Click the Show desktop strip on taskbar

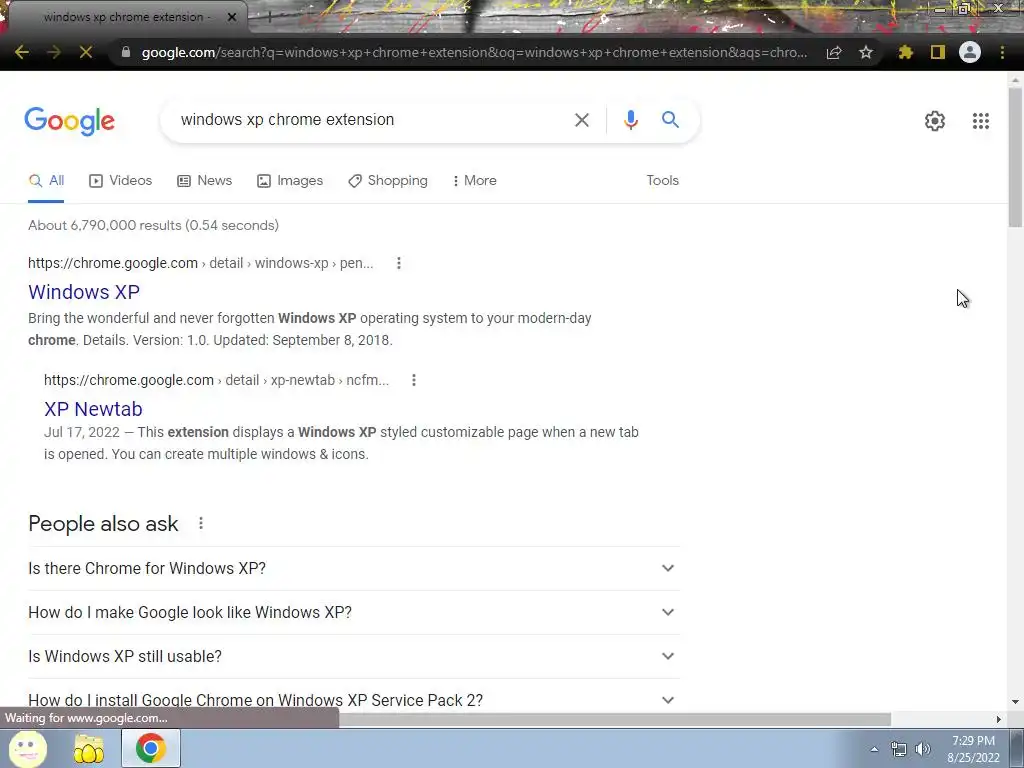click(1017, 748)
